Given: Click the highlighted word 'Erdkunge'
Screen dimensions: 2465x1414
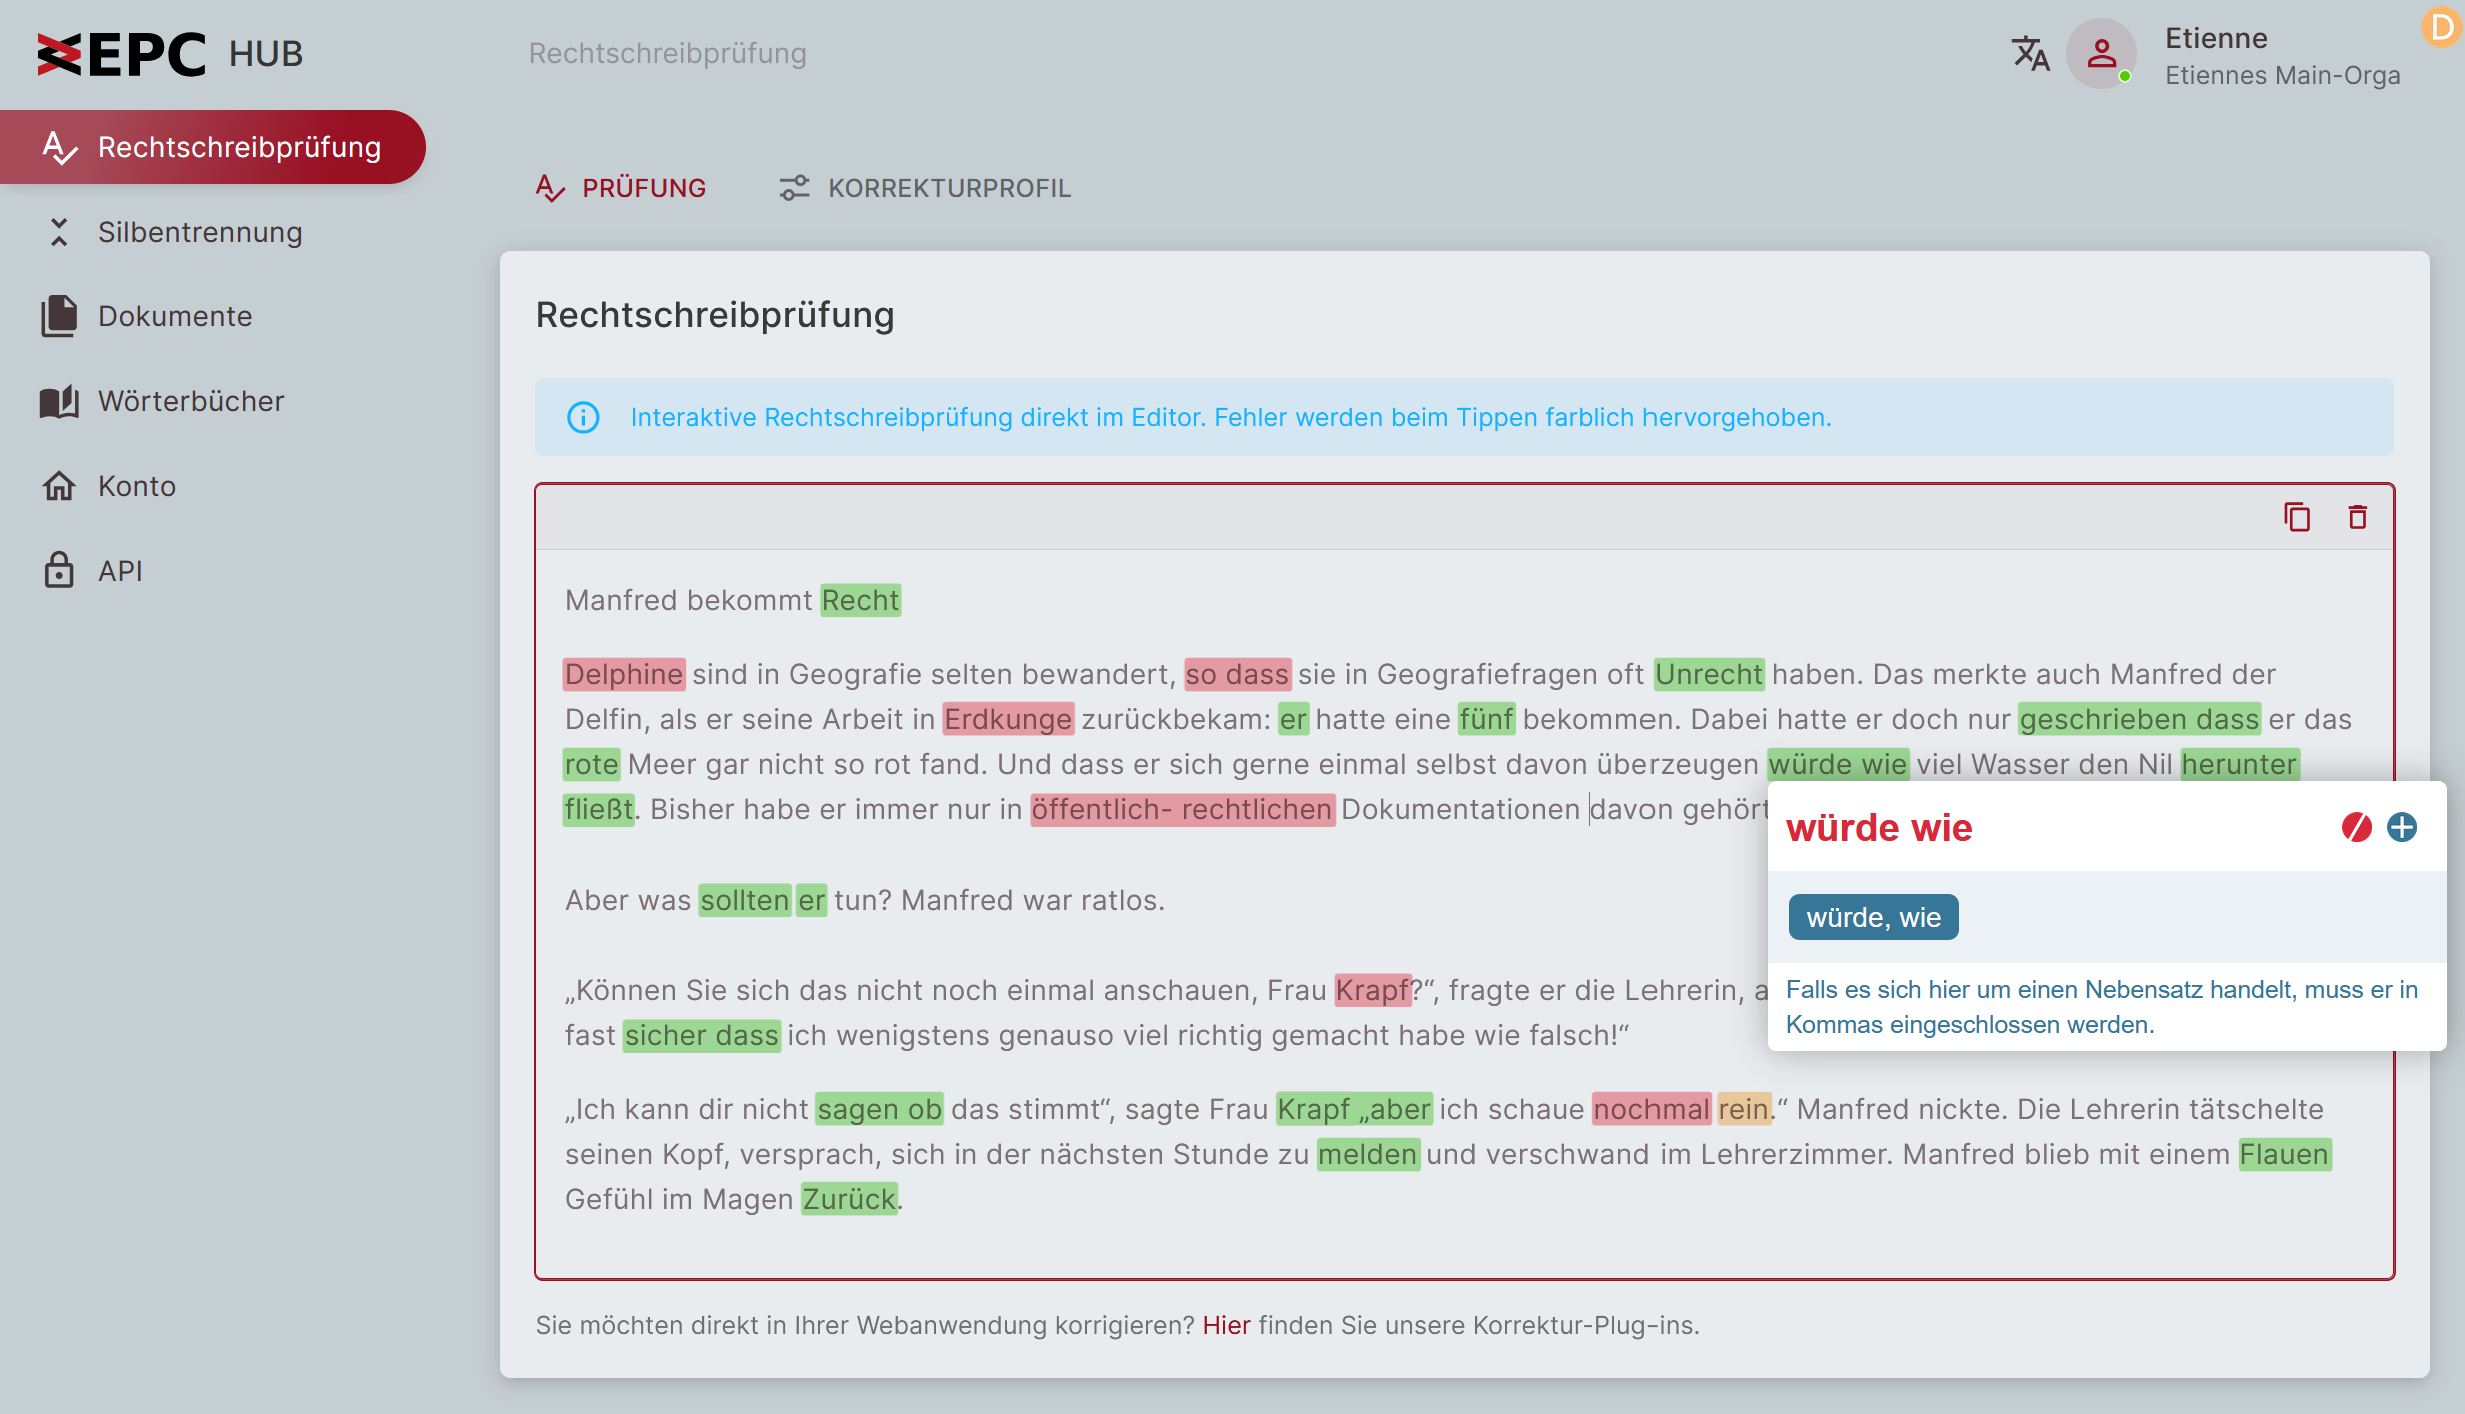Looking at the screenshot, I should point(1008,719).
